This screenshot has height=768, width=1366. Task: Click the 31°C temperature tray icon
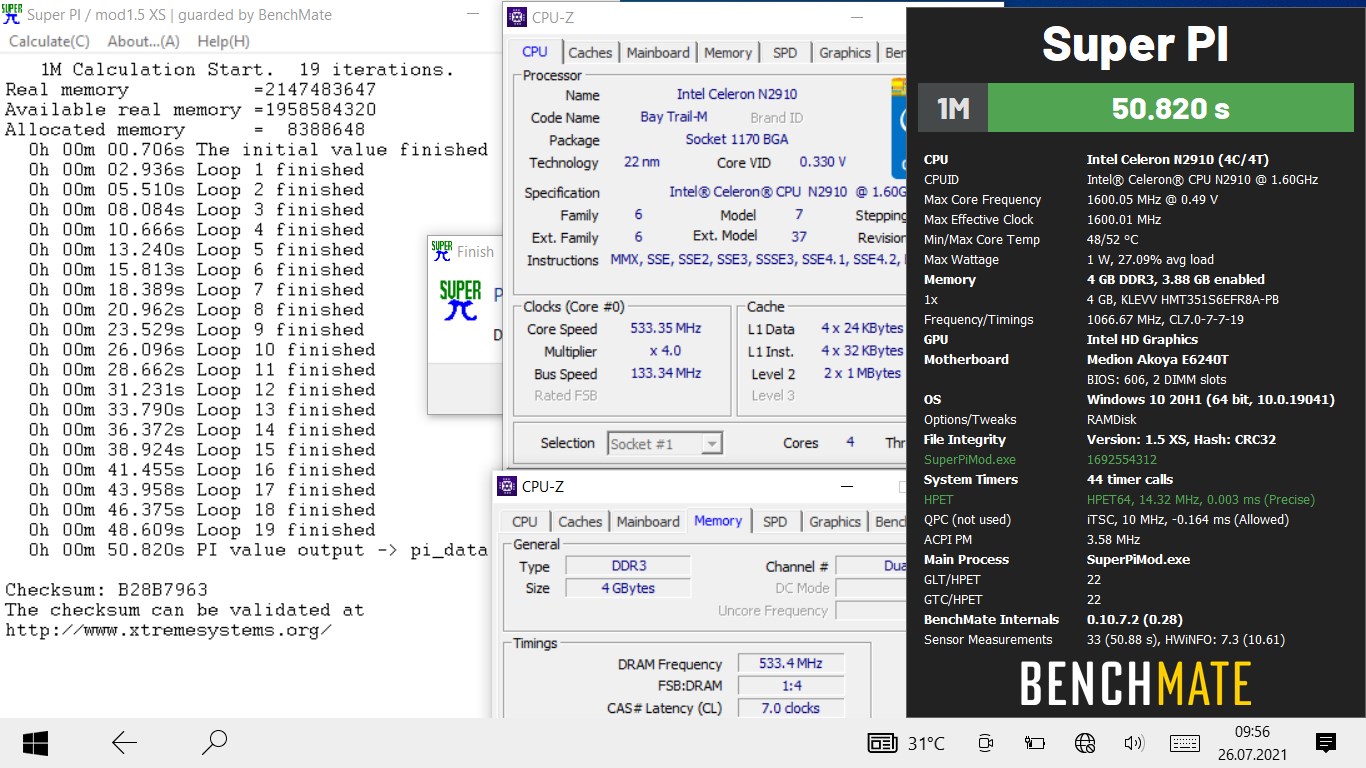(x=907, y=743)
